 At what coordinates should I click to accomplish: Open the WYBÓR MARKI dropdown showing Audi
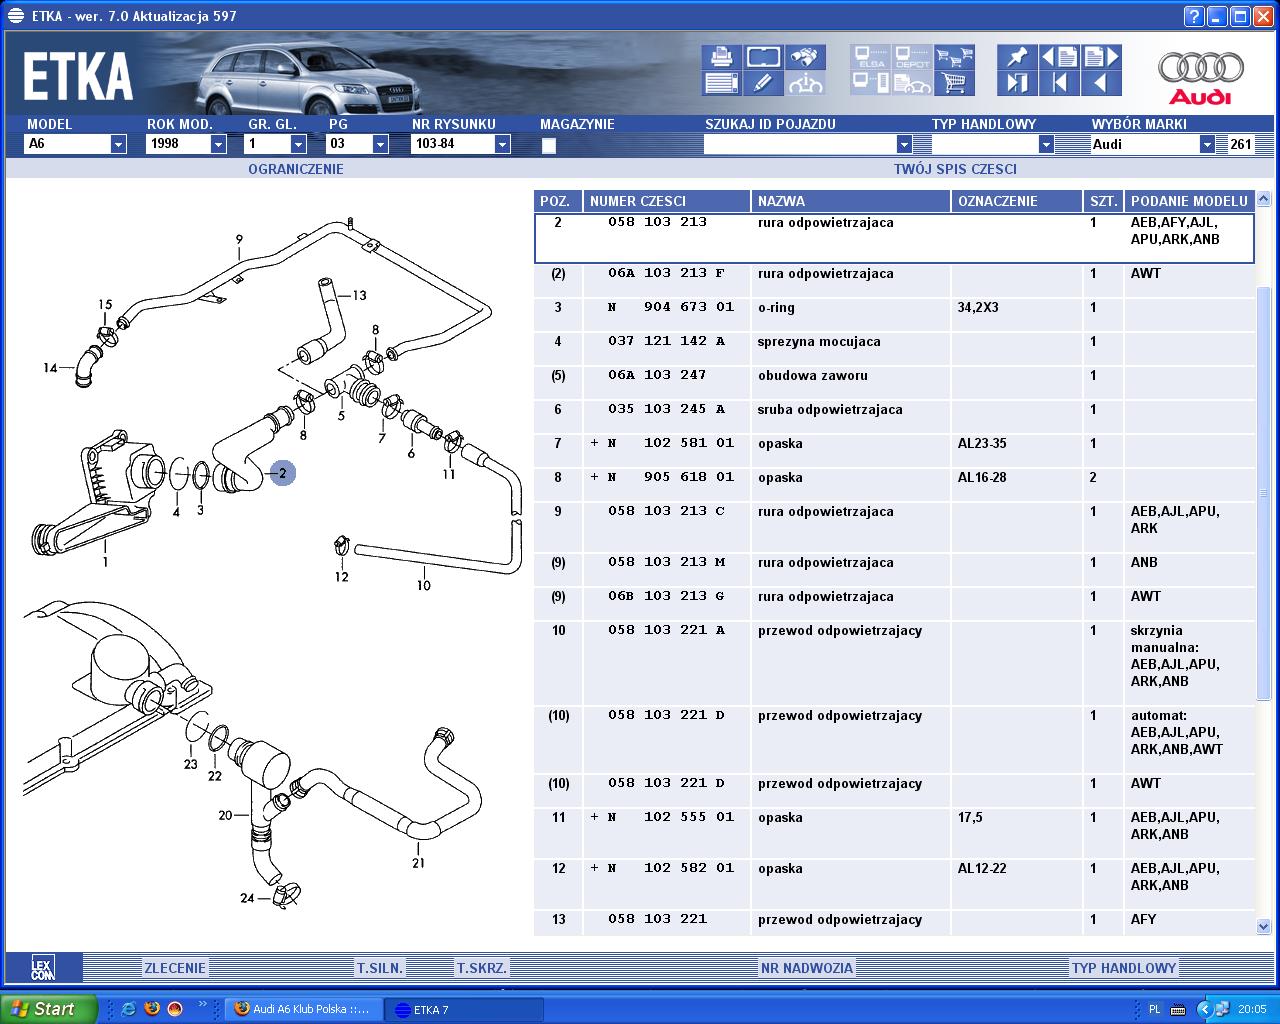[1152, 144]
